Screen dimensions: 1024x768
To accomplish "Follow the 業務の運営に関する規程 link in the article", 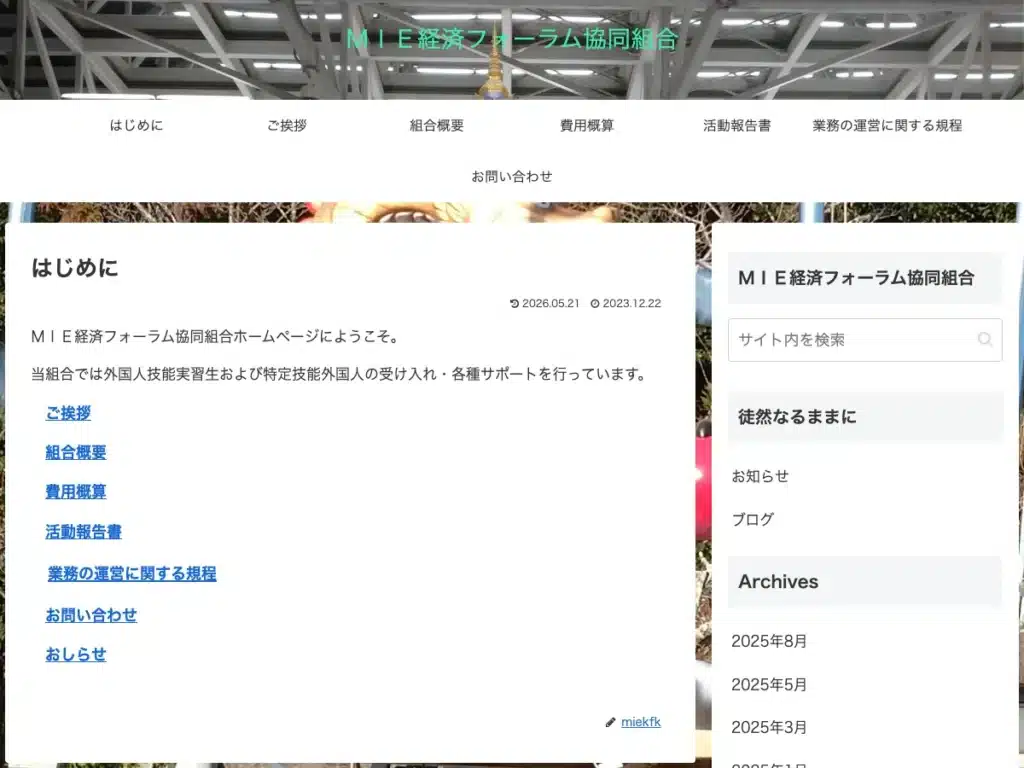I will 132,573.
